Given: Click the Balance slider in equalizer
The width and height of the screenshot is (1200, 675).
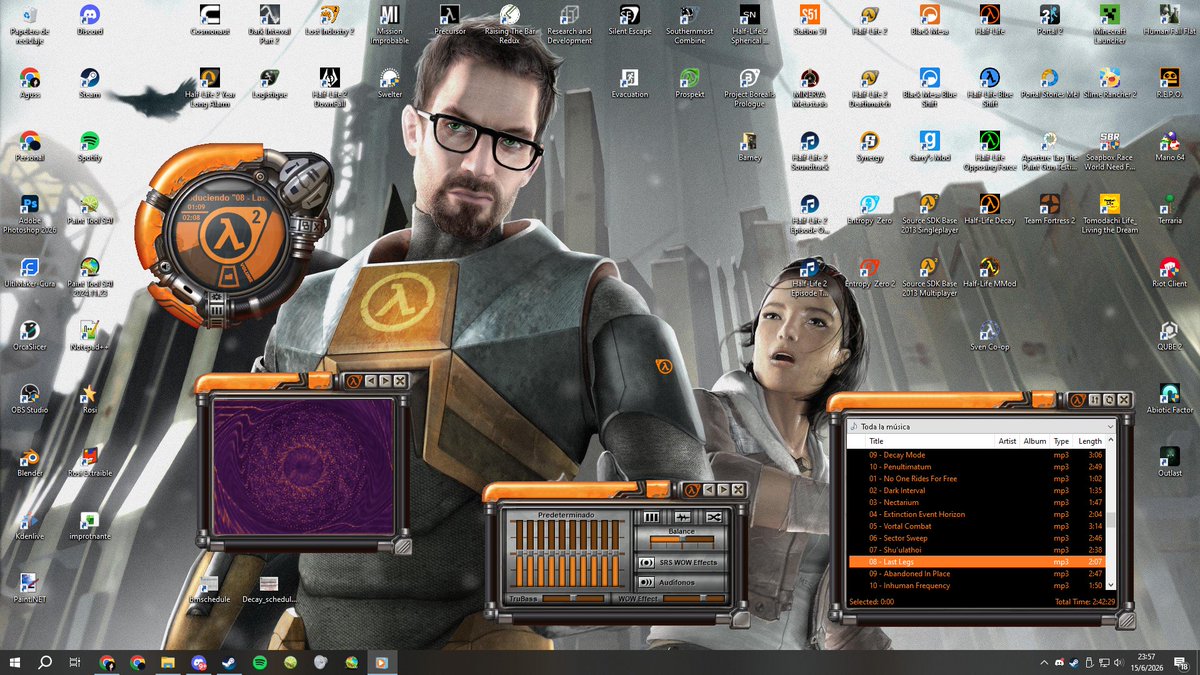Looking at the screenshot, I should coord(682,541).
